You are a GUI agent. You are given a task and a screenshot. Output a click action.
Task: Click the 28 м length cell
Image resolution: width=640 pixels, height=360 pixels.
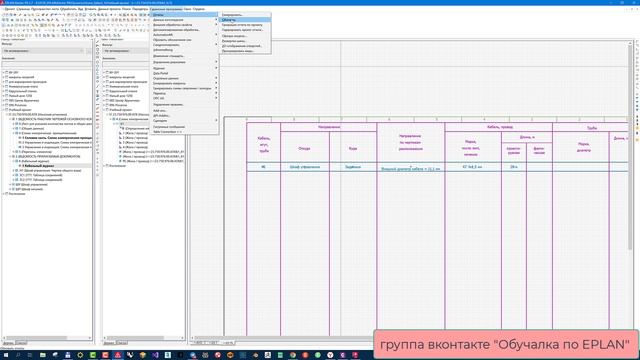click(x=513, y=167)
